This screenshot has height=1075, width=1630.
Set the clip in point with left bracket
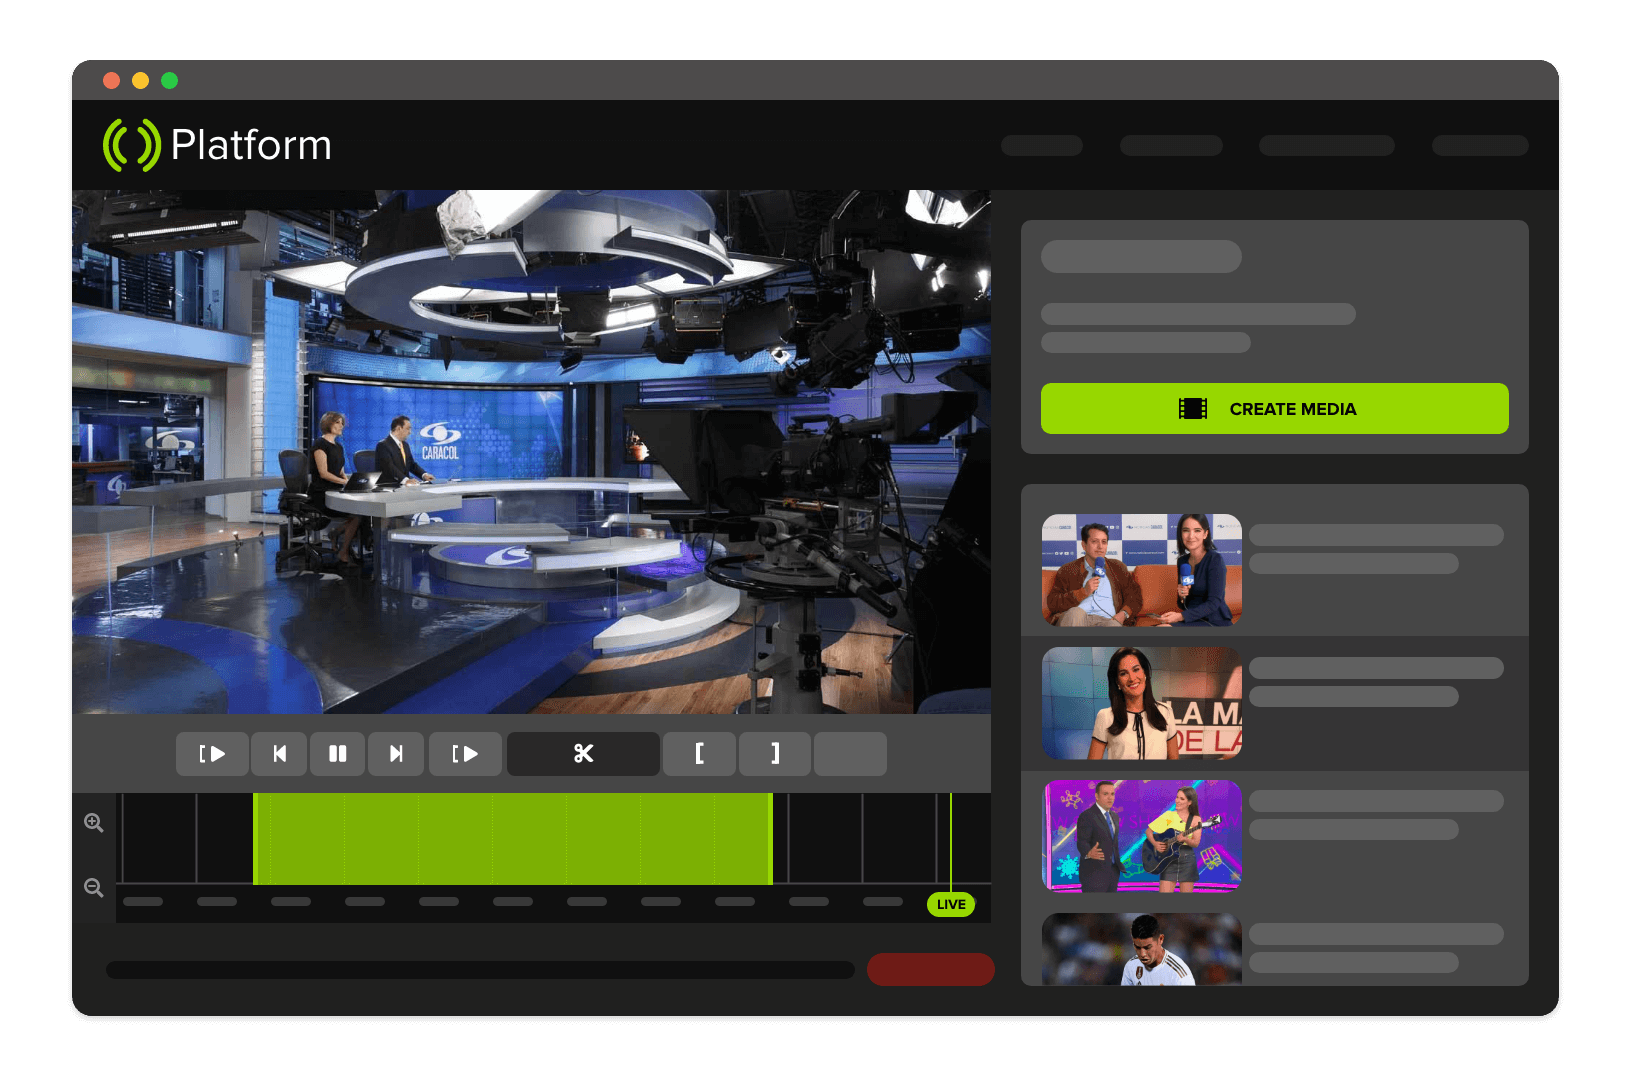tap(699, 753)
